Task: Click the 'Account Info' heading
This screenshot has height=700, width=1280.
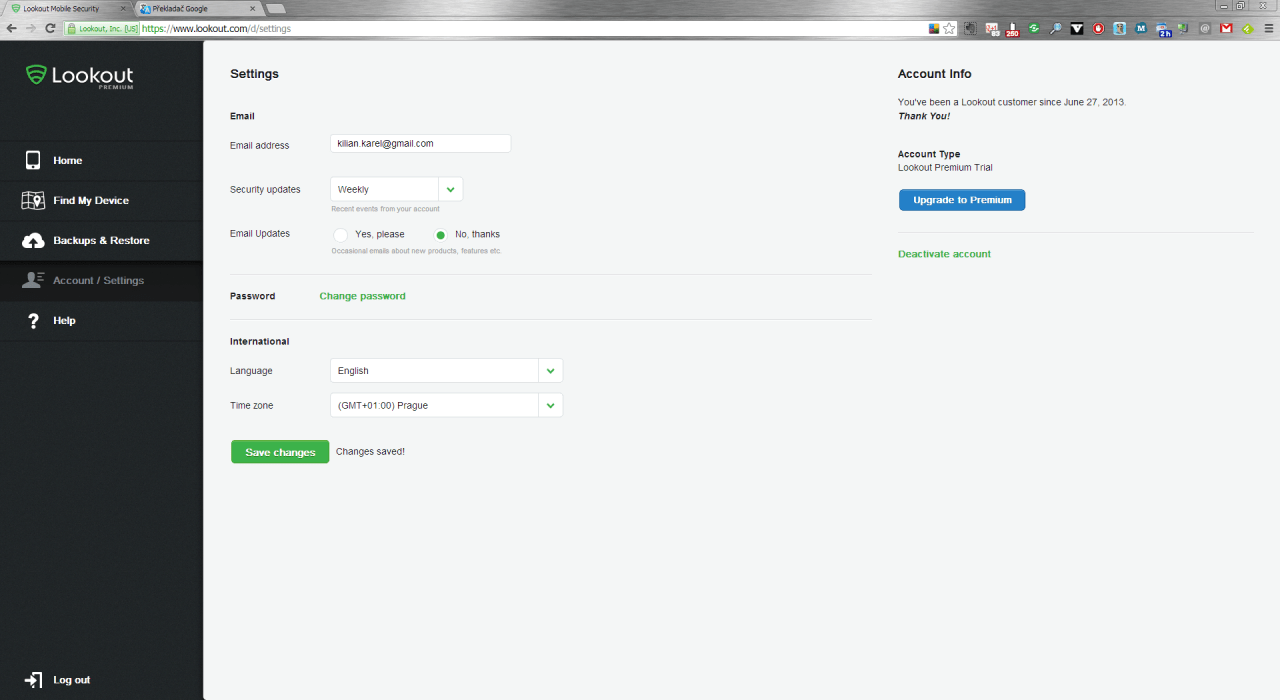Action: (934, 74)
